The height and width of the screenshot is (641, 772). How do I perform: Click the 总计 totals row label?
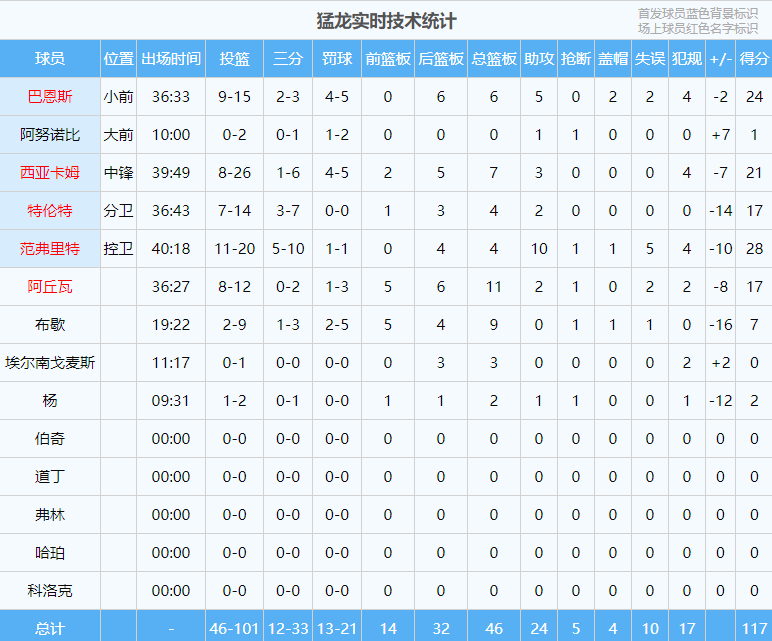pyautogui.click(x=50, y=628)
